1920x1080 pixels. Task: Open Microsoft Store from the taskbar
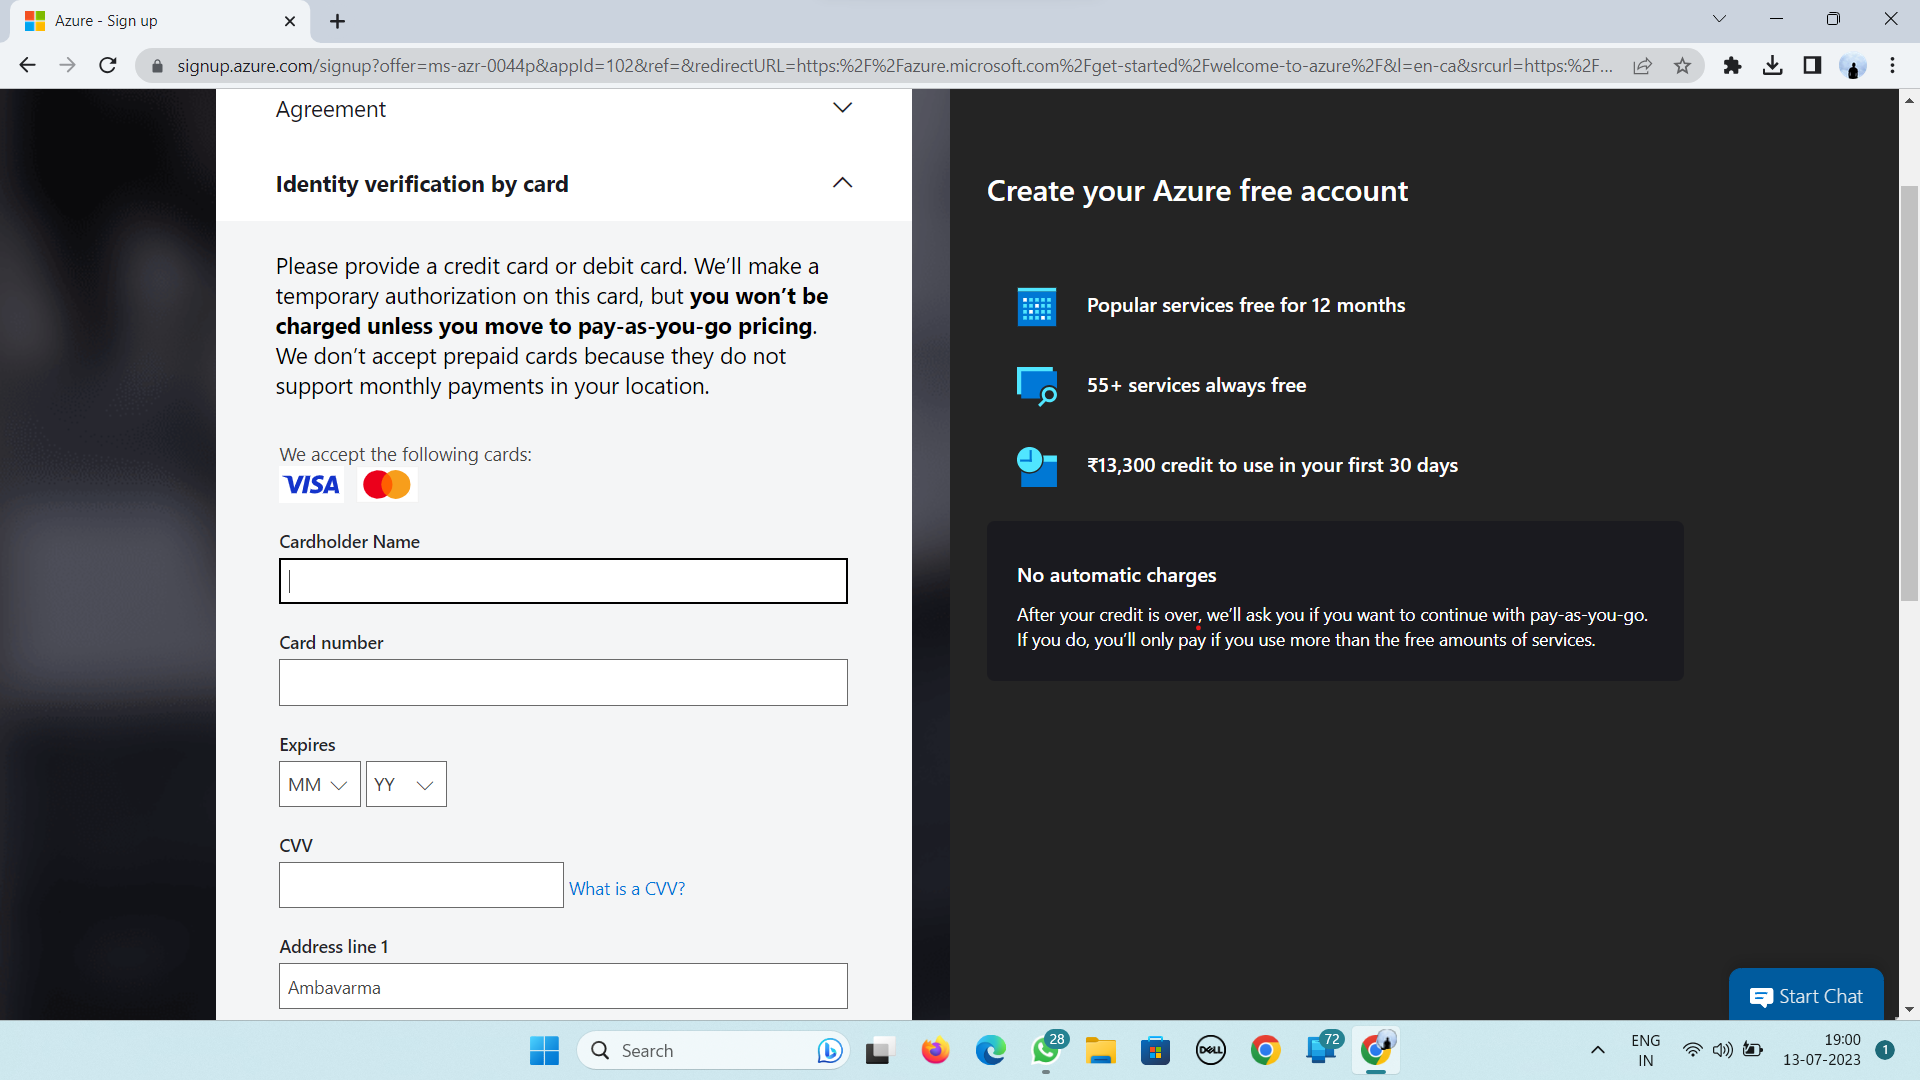pos(1155,1050)
